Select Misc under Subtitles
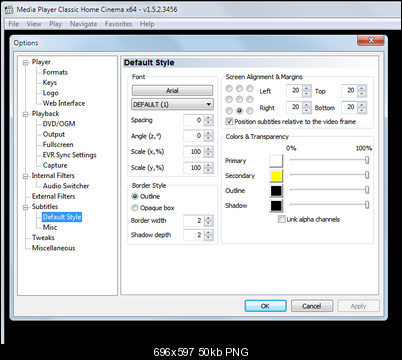Screen dimensions: 402x360 (50, 227)
